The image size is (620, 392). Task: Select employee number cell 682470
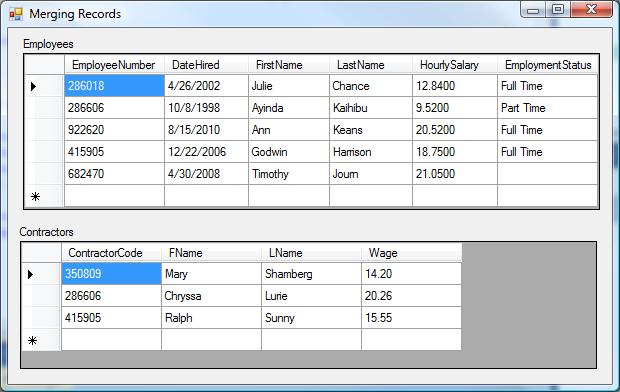(x=114, y=174)
